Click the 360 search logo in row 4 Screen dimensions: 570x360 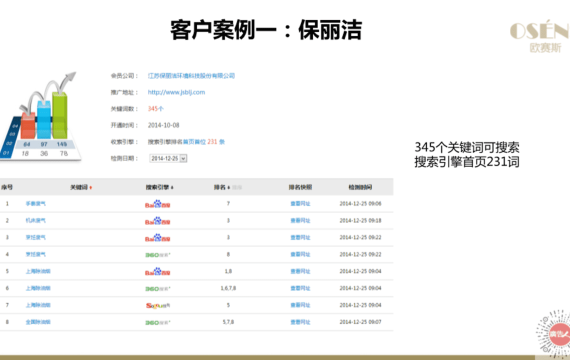pyautogui.click(x=158, y=255)
